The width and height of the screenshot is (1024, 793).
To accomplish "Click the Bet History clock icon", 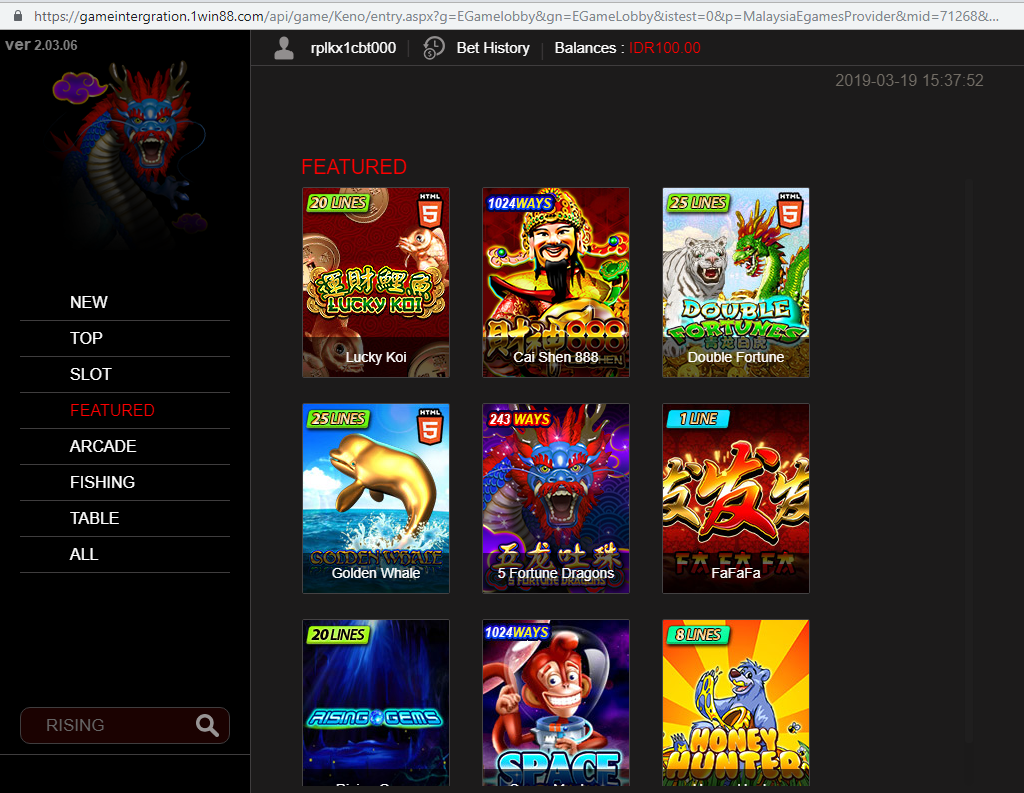I will click(434, 48).
